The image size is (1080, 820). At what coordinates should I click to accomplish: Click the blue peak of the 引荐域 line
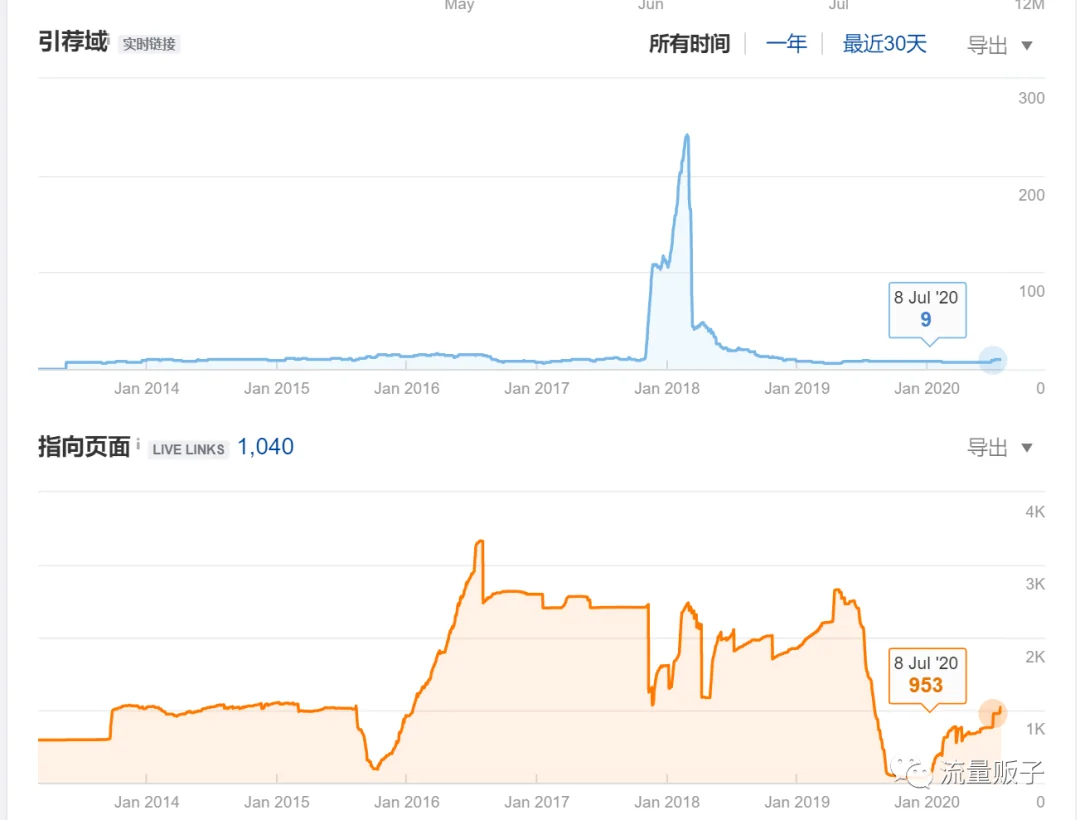[687, 136]
